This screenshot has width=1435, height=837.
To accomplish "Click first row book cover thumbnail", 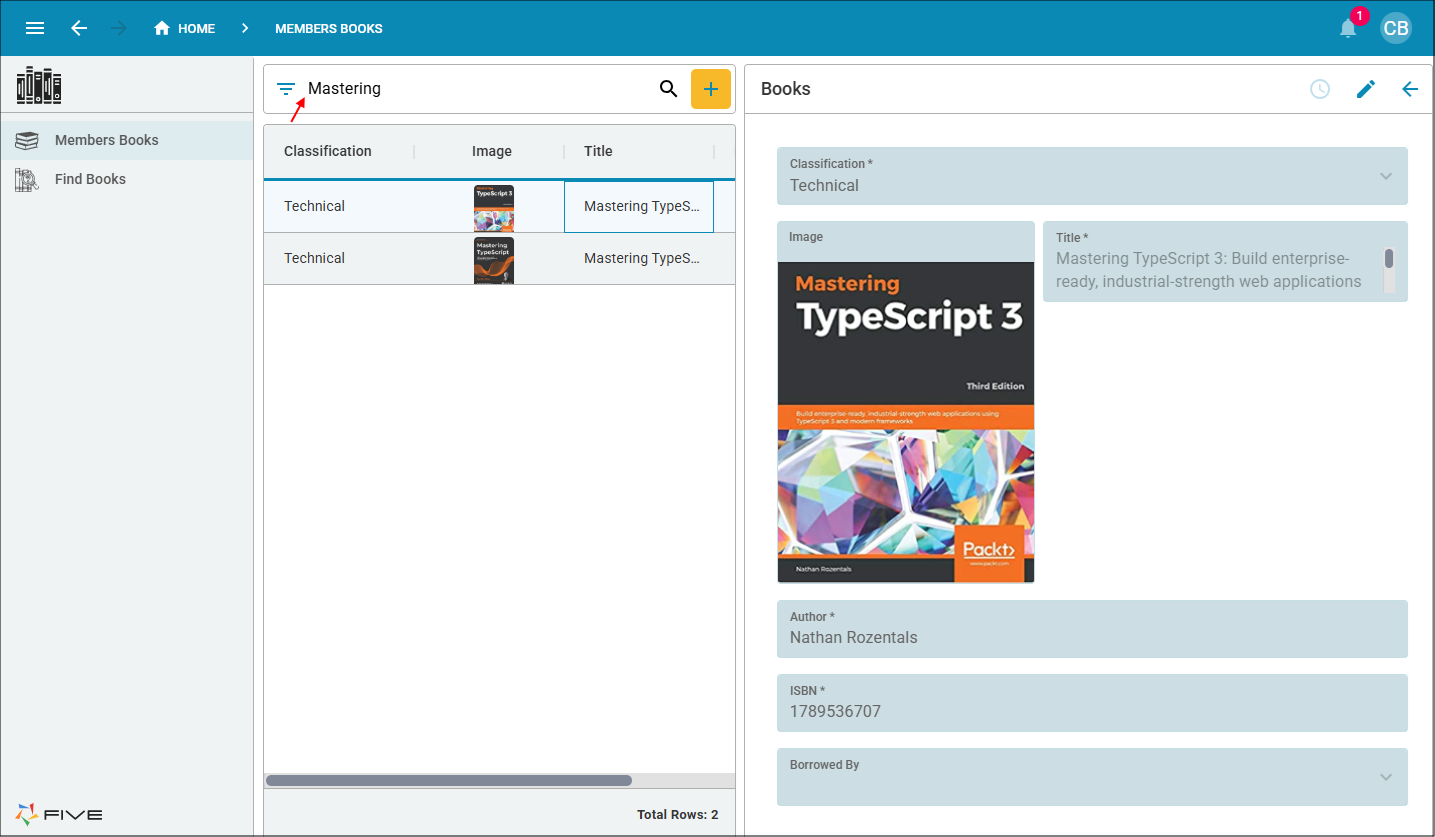I will (x=494, y=208).
